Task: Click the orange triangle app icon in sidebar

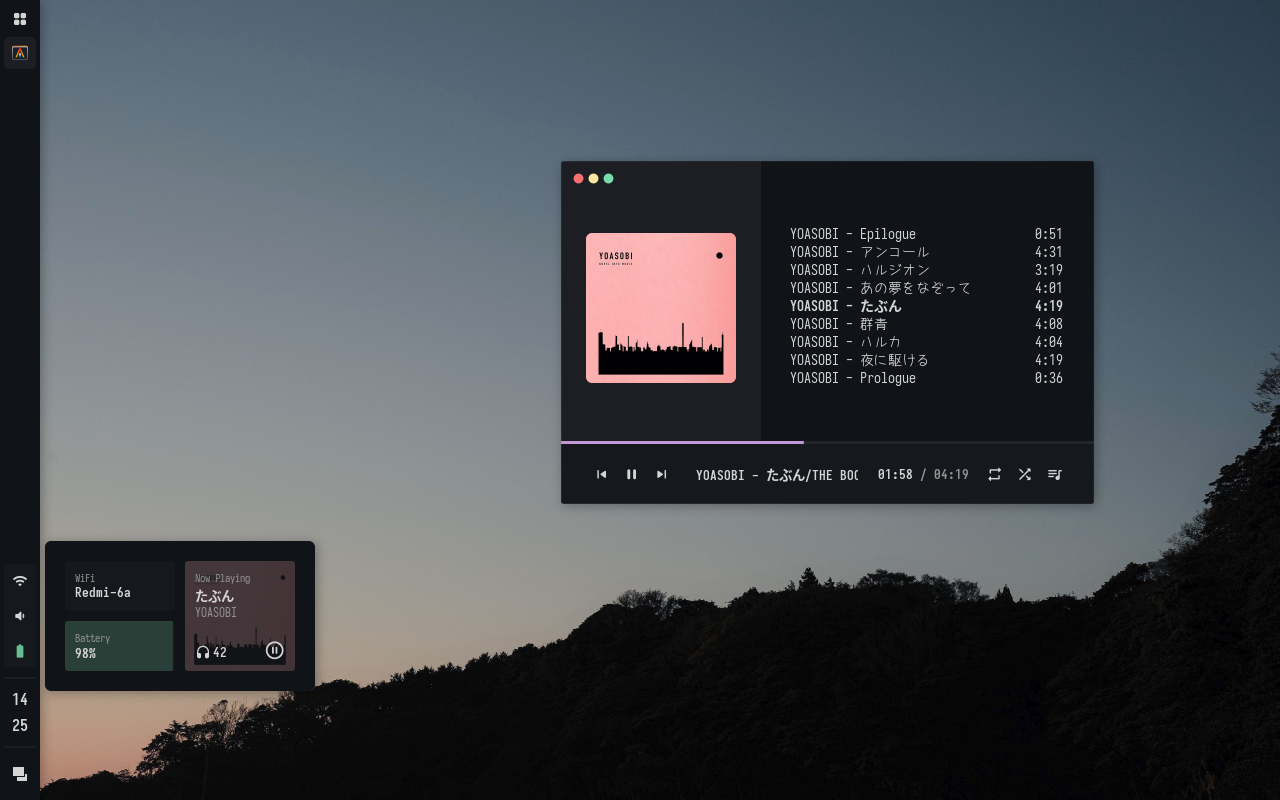Action: click(x=20, y=53)
